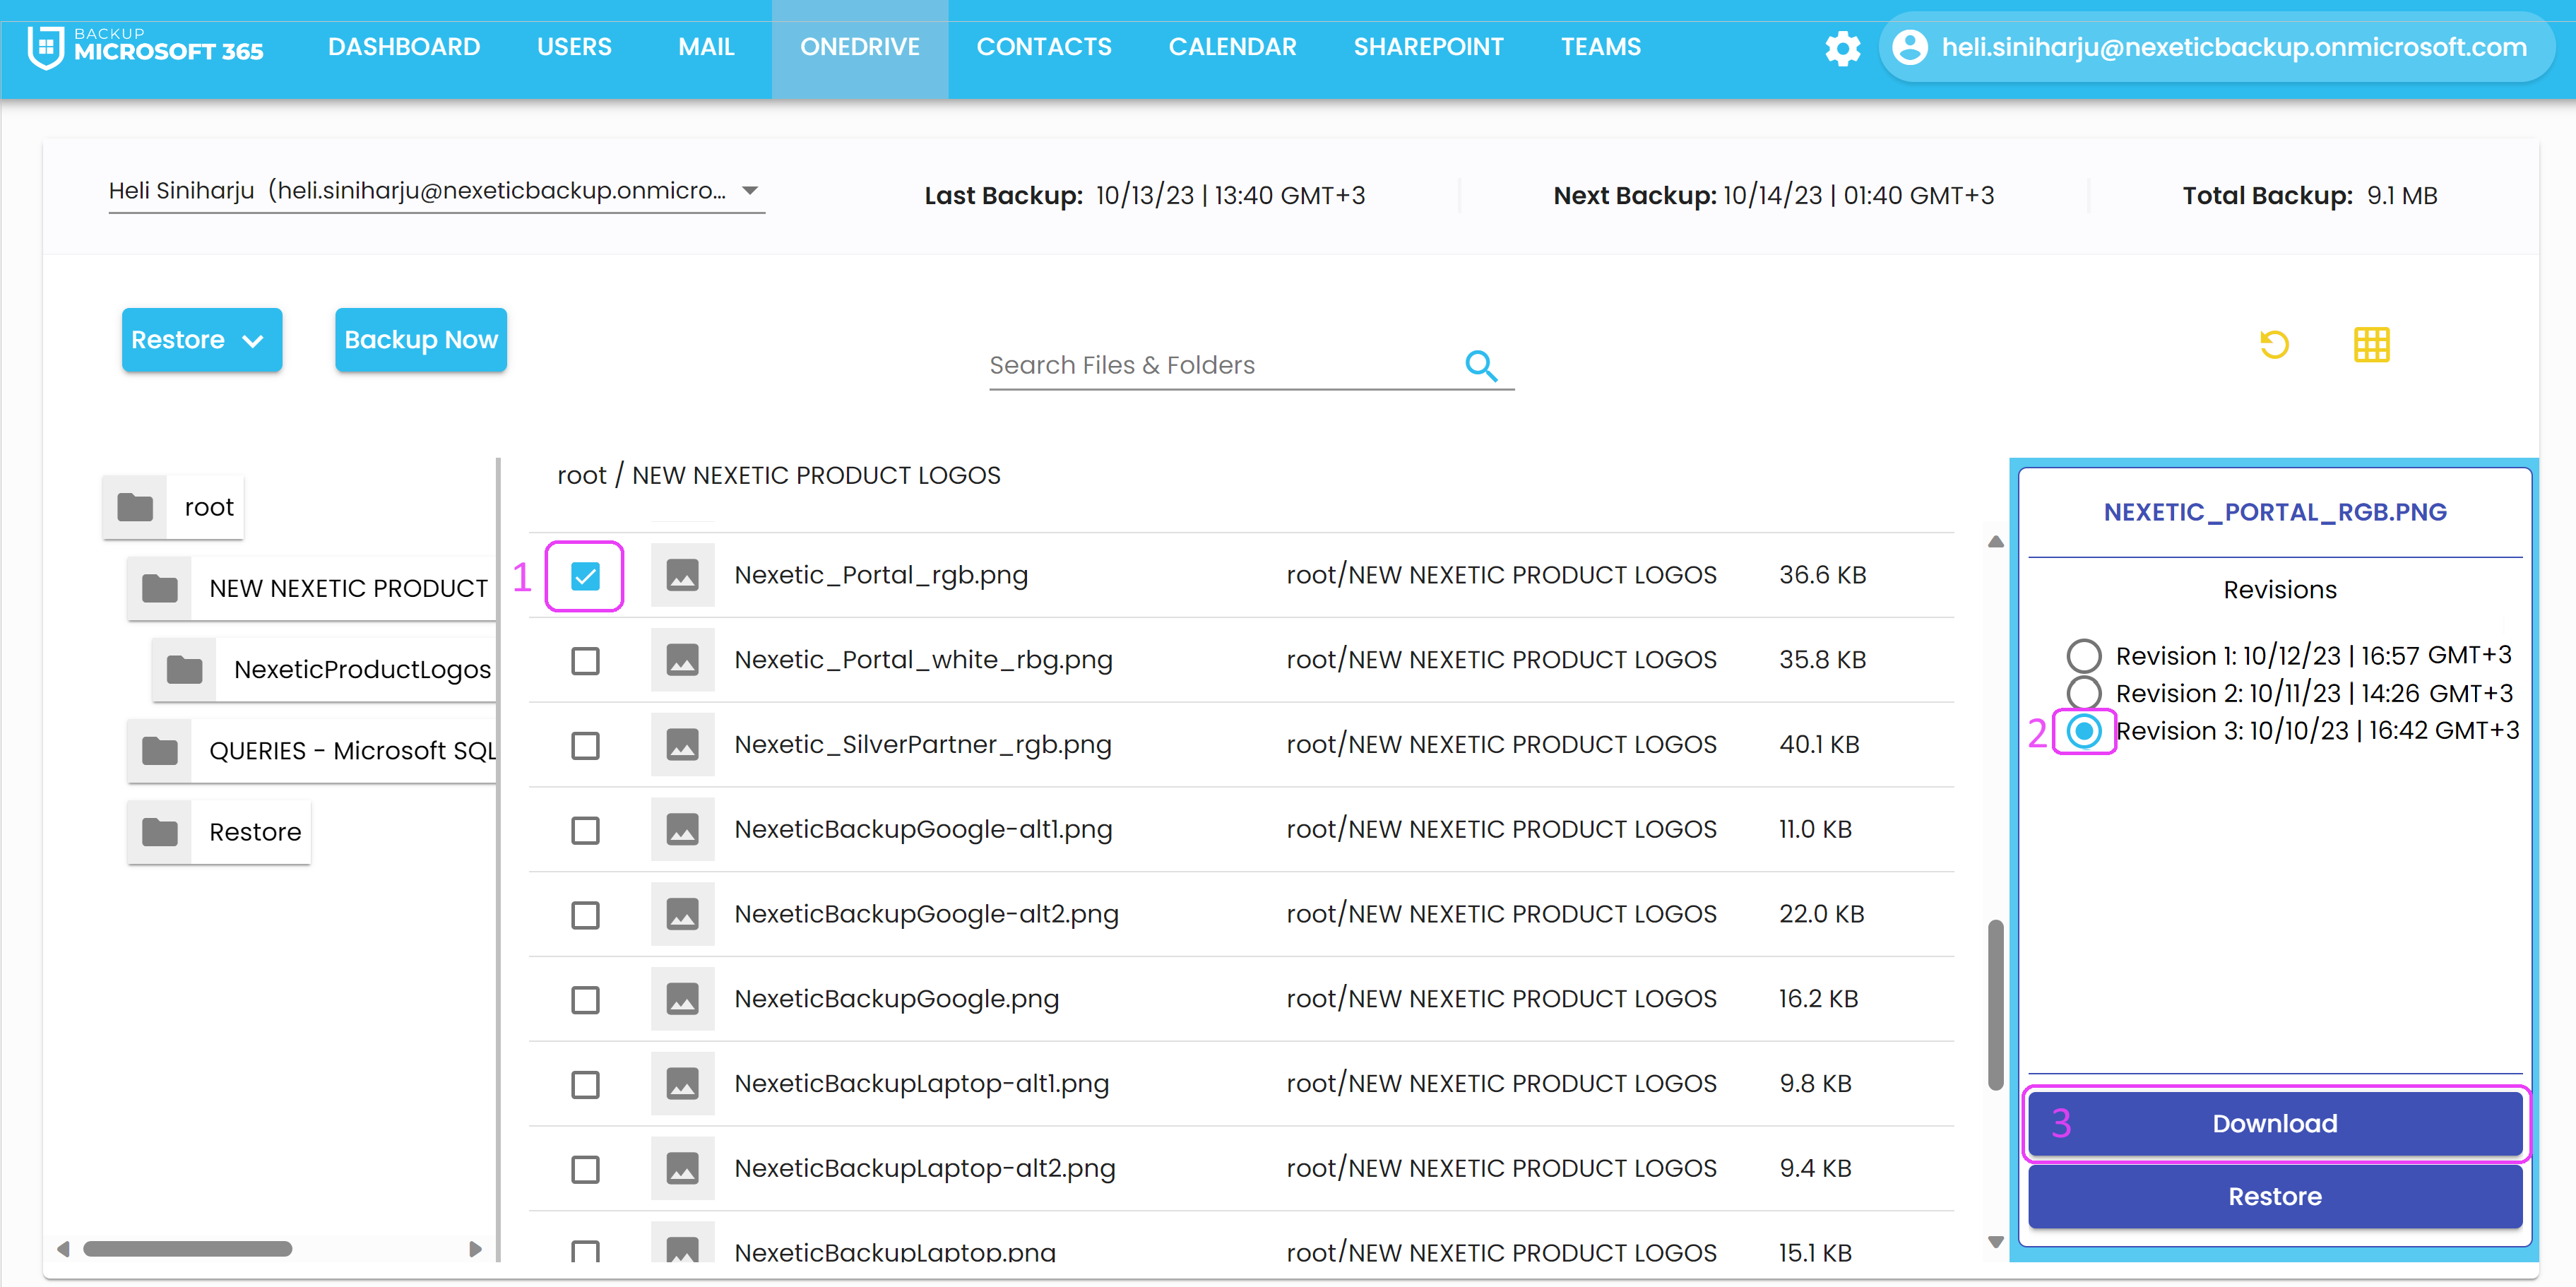Click the root folder icon
Screen dimensions: 2576x1287
tap(135, 507)
